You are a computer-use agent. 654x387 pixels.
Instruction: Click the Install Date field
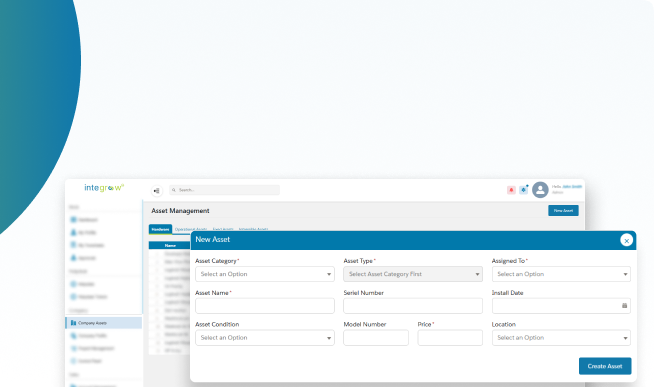click(561, 306)
